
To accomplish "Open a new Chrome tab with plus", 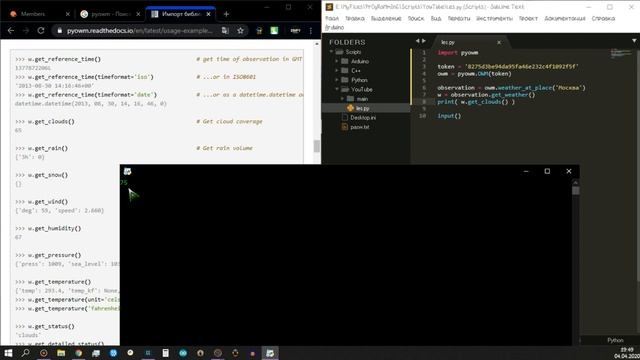I will 226,14.
